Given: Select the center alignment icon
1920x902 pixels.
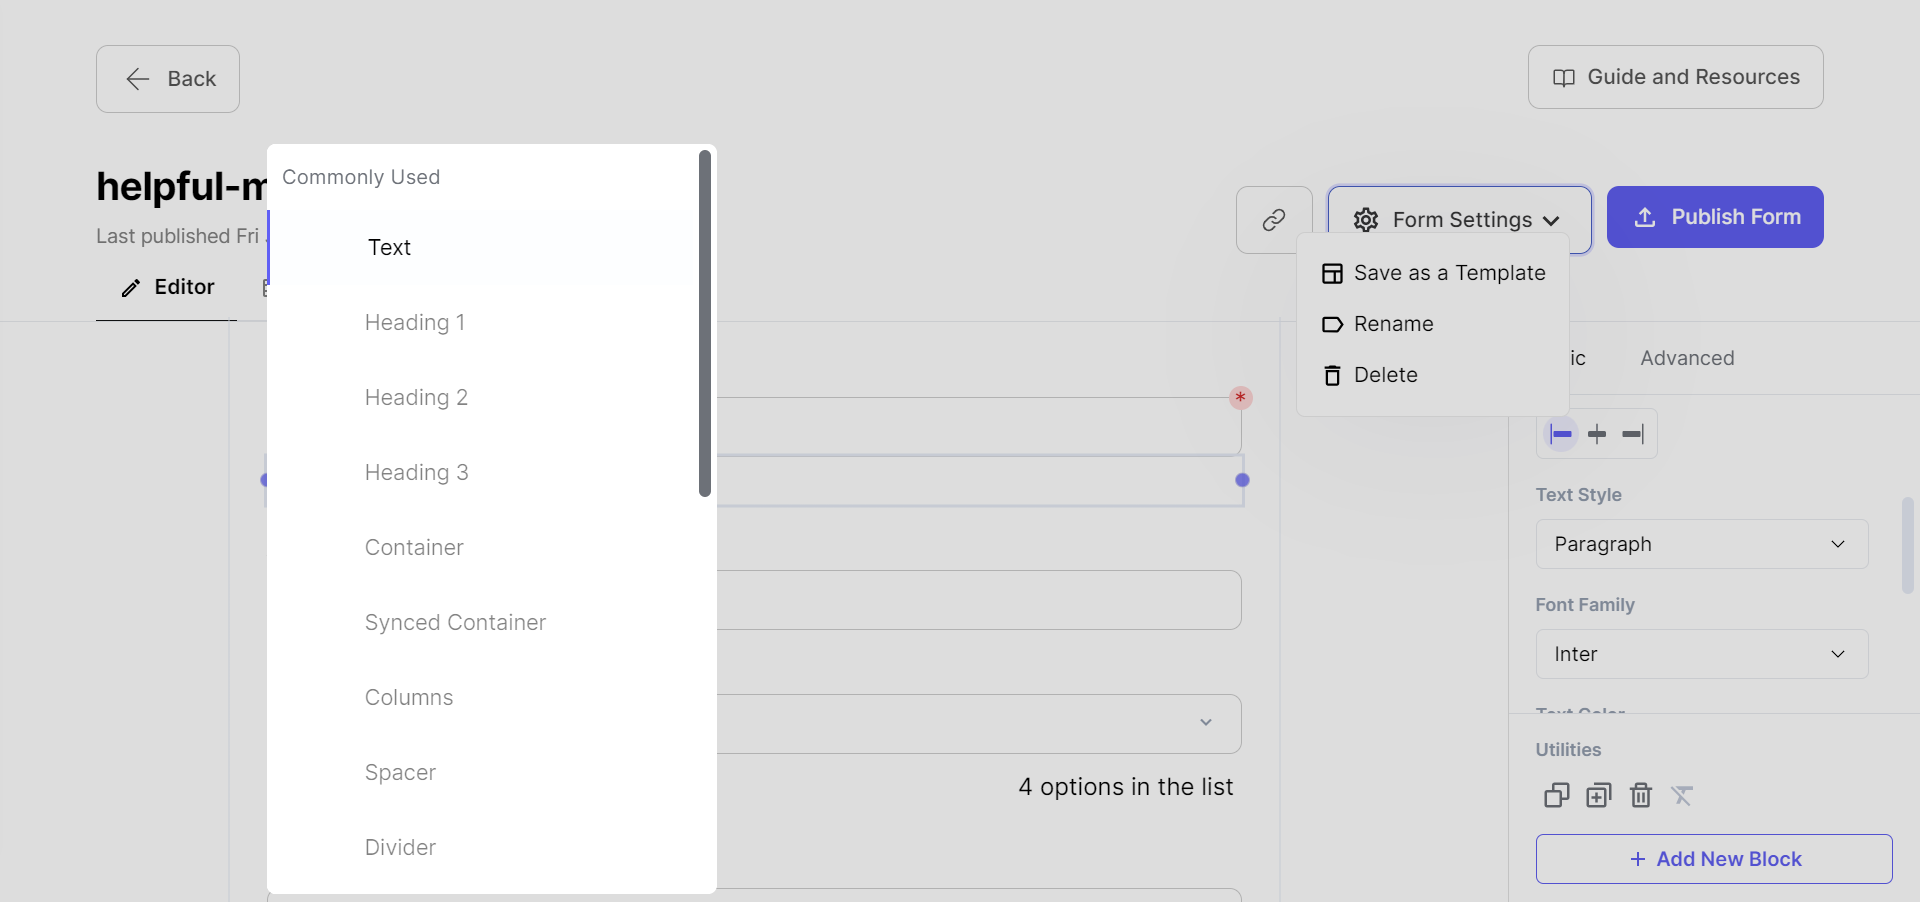Looking at the screenshot, I should pyautogui.click(x=1598, y=434).
